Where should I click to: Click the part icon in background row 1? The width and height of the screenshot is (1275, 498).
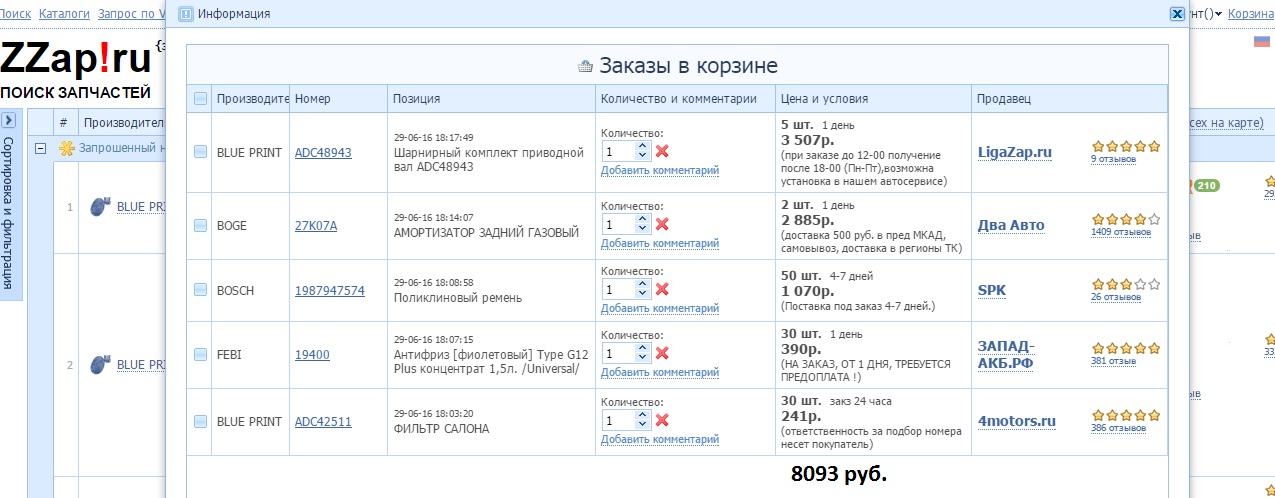coord(98,206)
